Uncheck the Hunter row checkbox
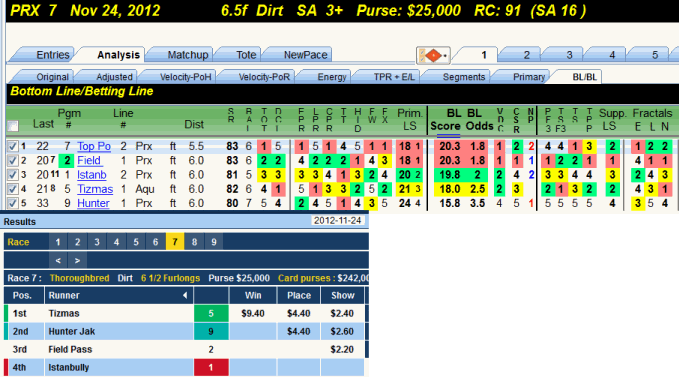 [13, 203]
